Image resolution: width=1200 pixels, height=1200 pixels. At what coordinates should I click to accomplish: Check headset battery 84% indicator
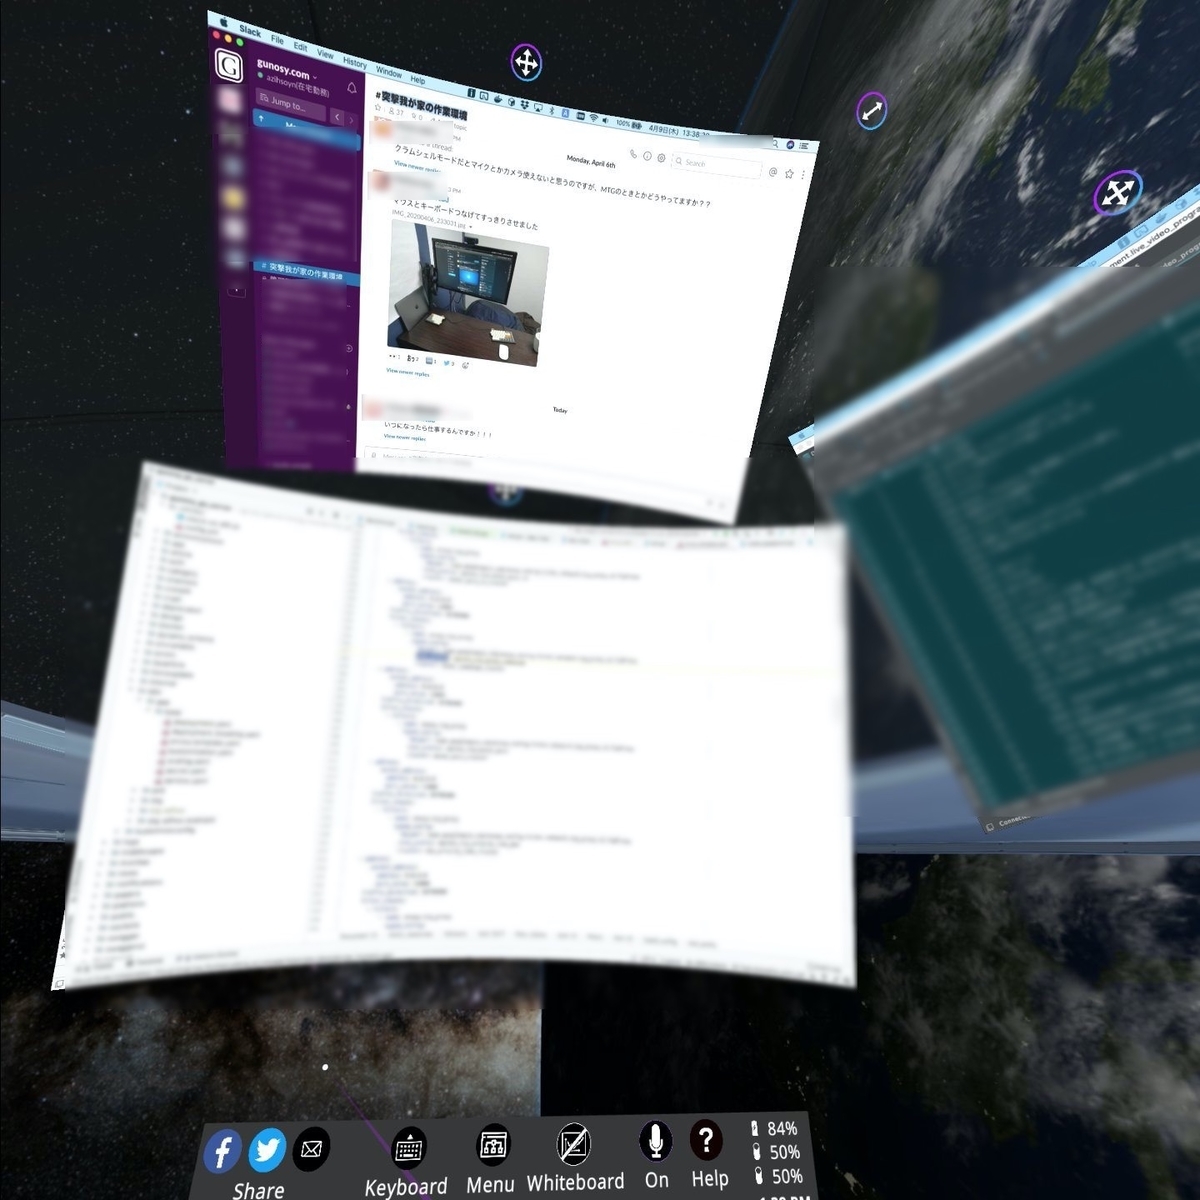(x=774, y=1128)
